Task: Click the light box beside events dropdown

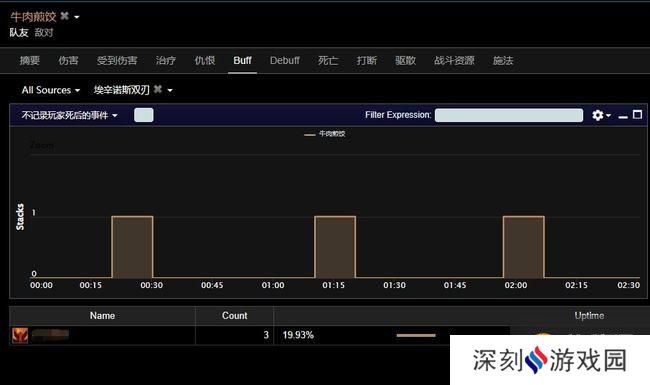Action: [144, 115]
